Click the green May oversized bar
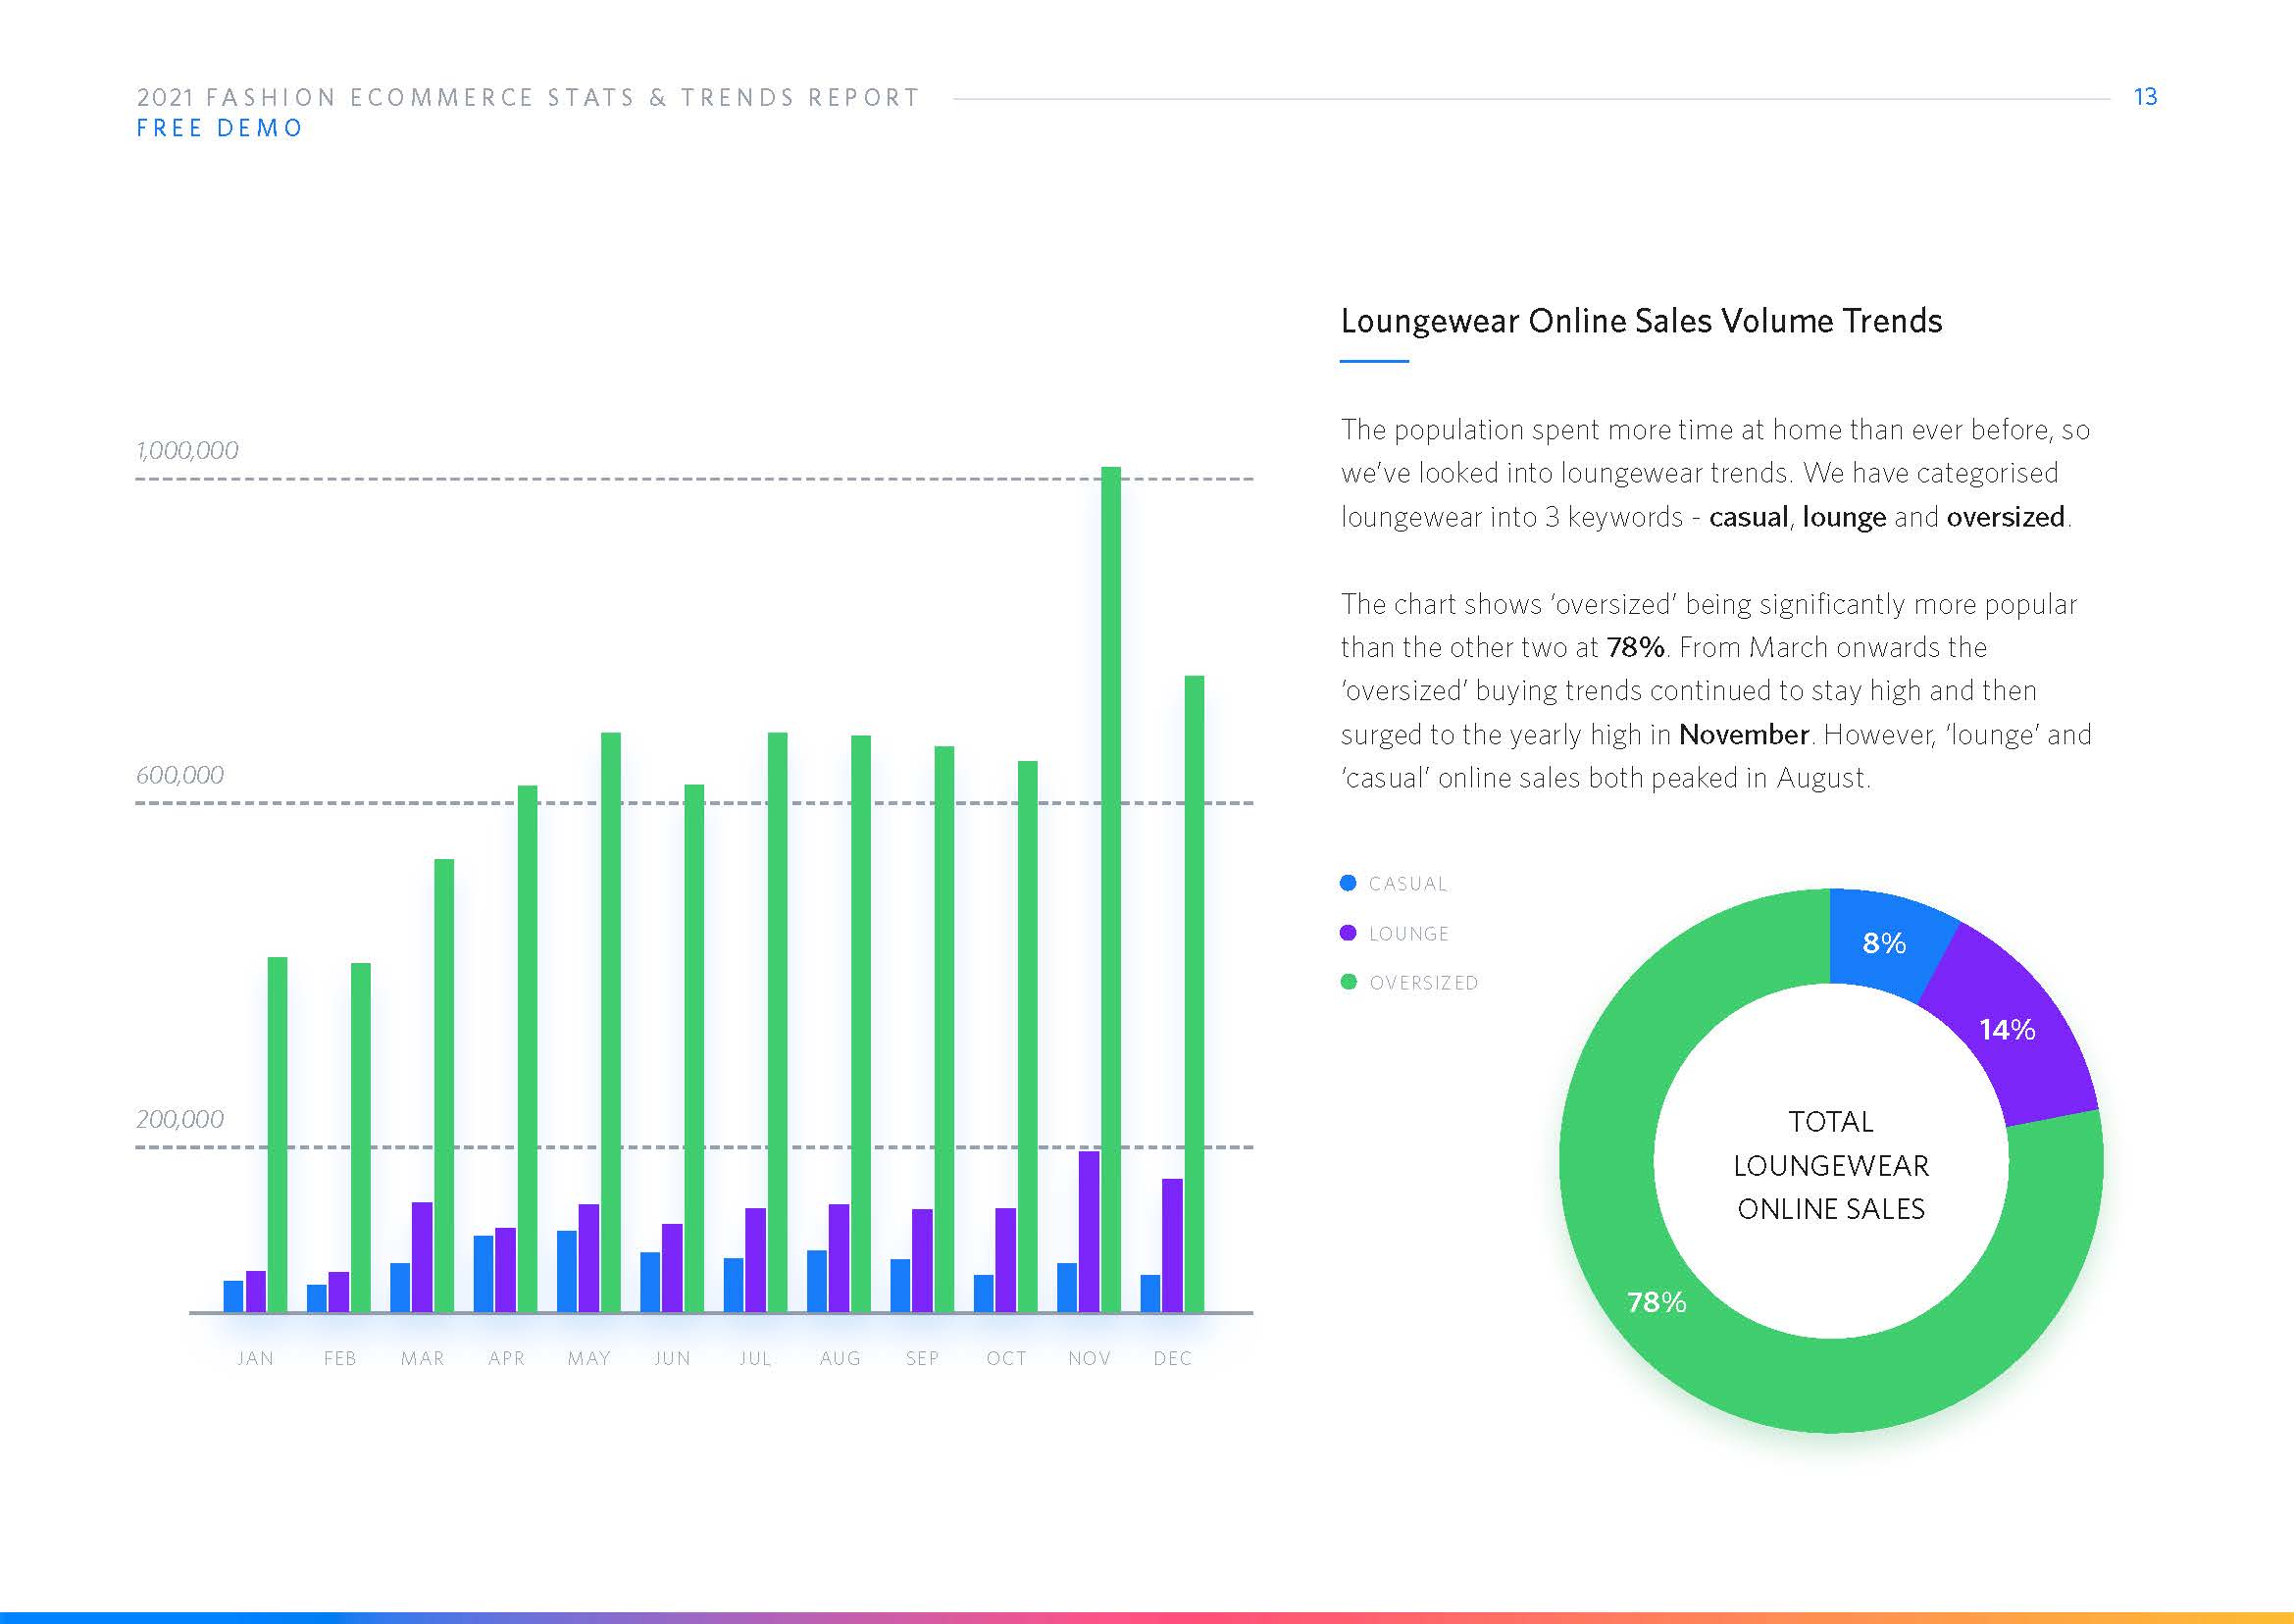 tap(610, 1022)
